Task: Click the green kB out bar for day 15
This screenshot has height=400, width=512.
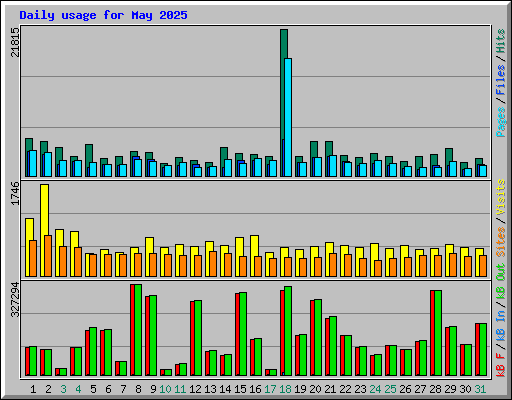Action: tap(243, 334)
